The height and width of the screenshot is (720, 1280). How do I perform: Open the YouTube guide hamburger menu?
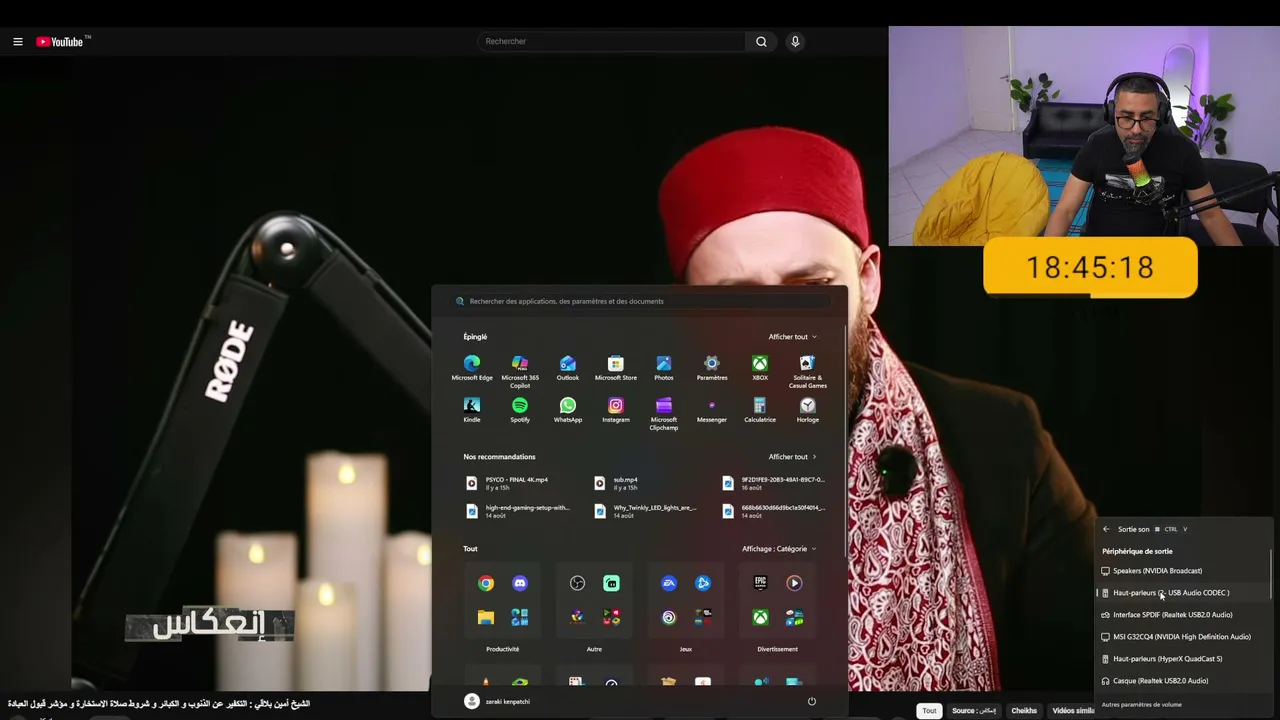pyautogui.click(x=18, y=41)
